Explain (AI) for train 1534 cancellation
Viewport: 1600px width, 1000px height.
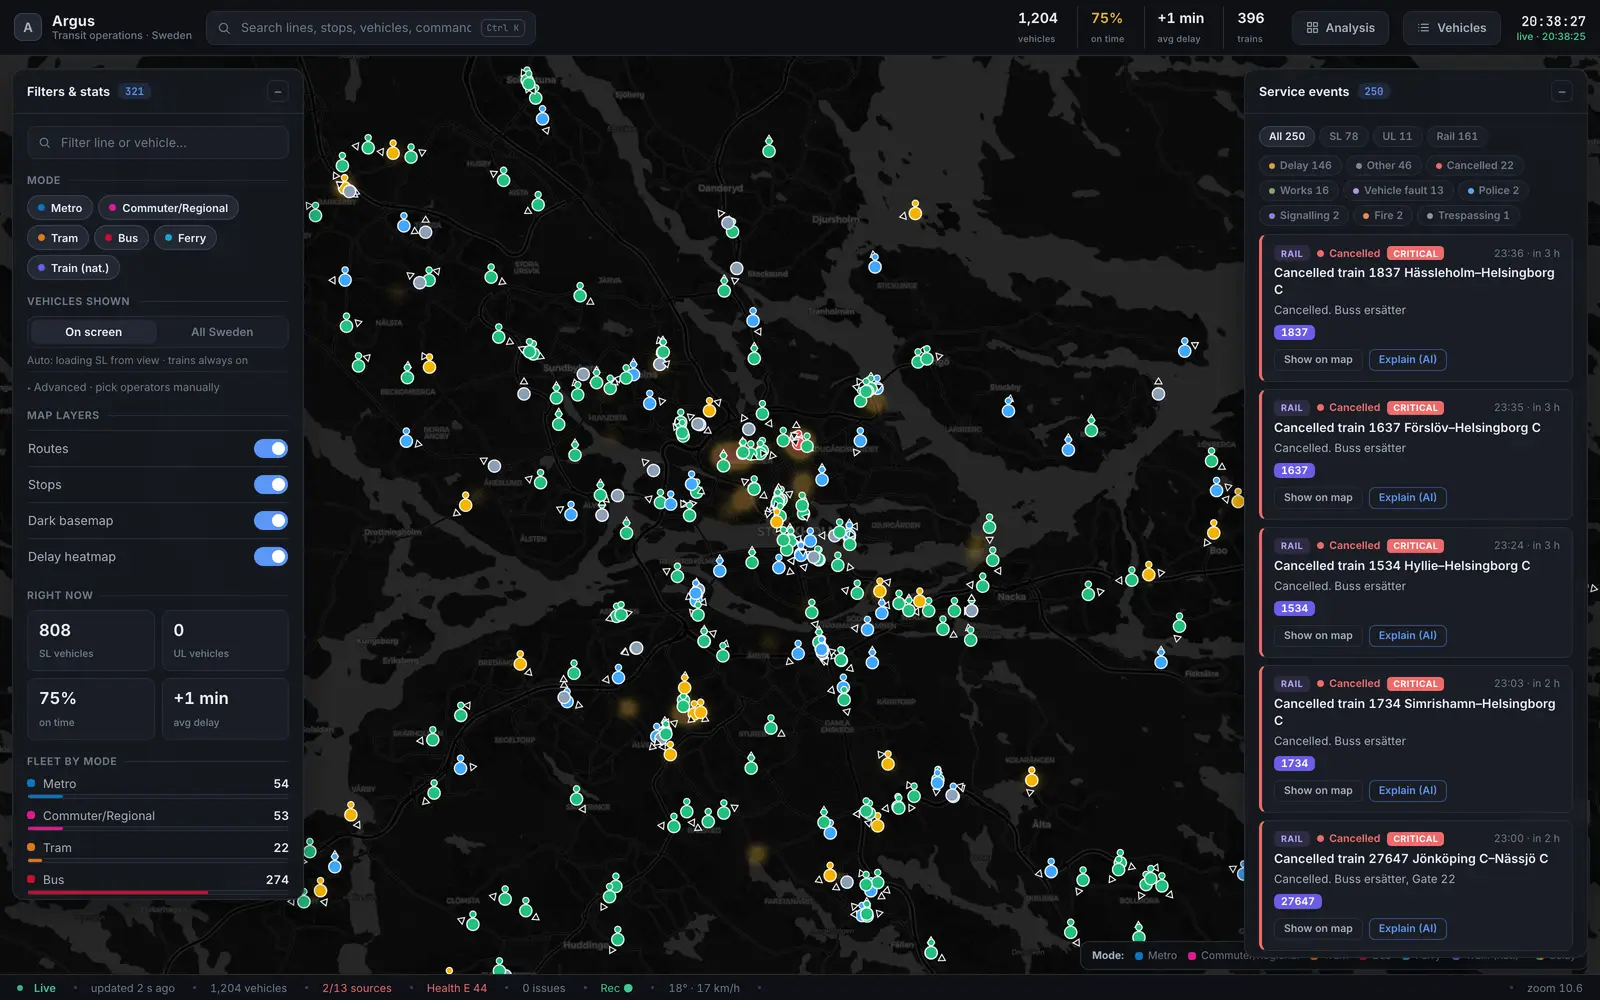[1407, 636]
